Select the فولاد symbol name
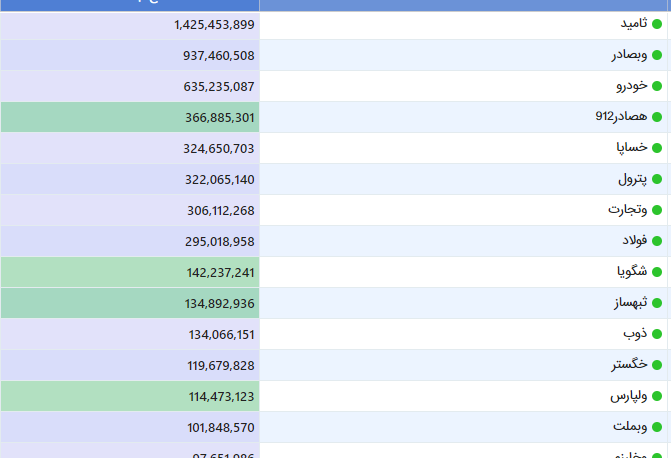The image size is (671, 458). [635, 241]
